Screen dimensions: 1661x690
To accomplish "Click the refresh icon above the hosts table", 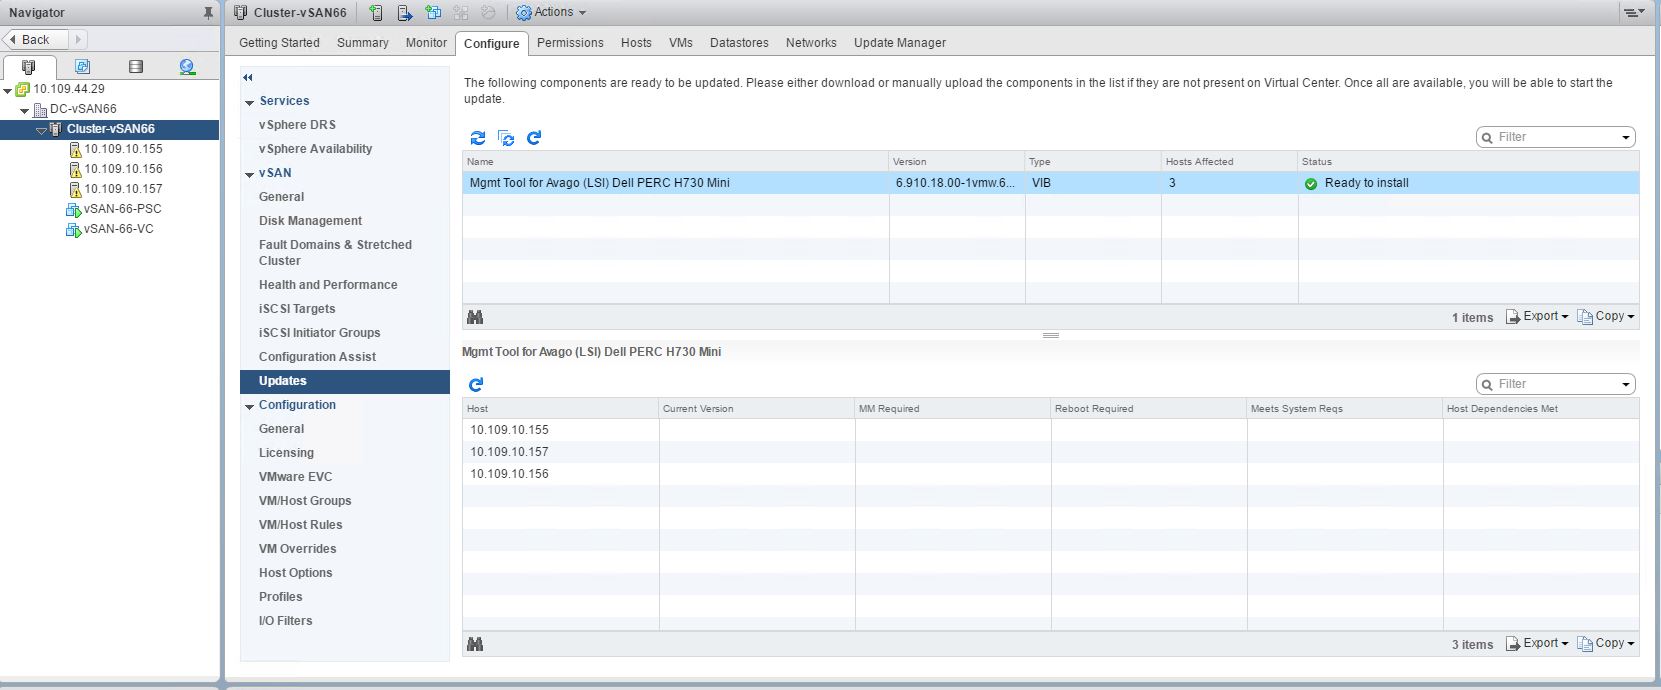I will (x=476, y=385).
